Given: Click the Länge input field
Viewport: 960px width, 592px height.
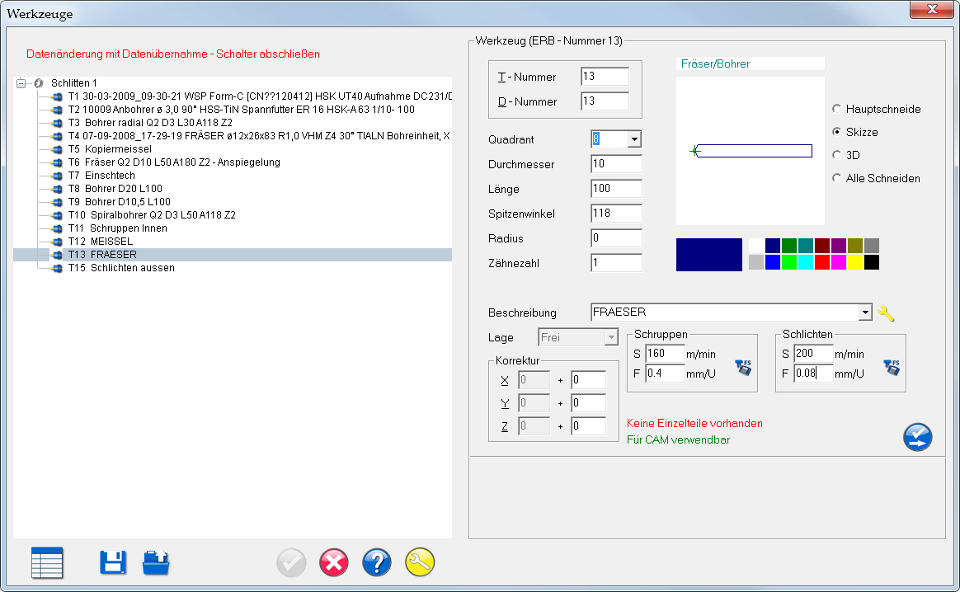Looking at the screenshot, I should coord(617,189).
